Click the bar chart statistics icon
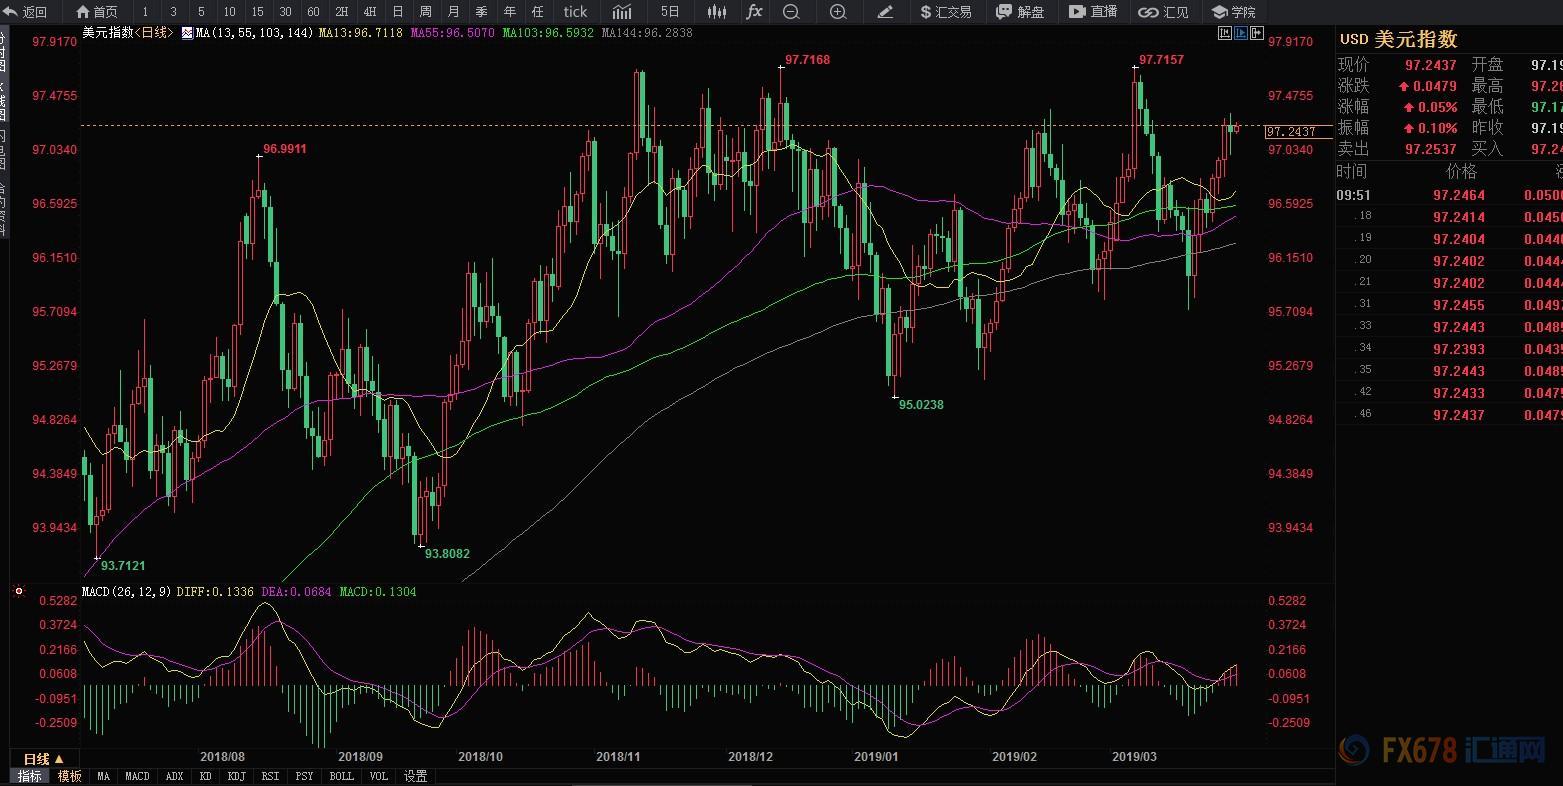 pyautogui.click(x=622, y=12)
